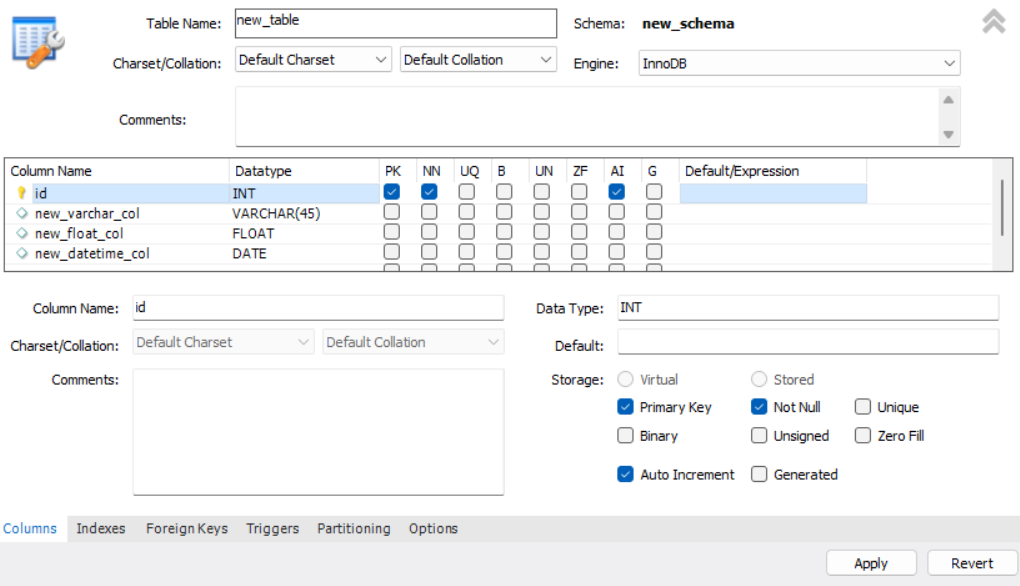1020x586 pixels.
Task: Click the Data Type input field
Action: pos(807,308)
